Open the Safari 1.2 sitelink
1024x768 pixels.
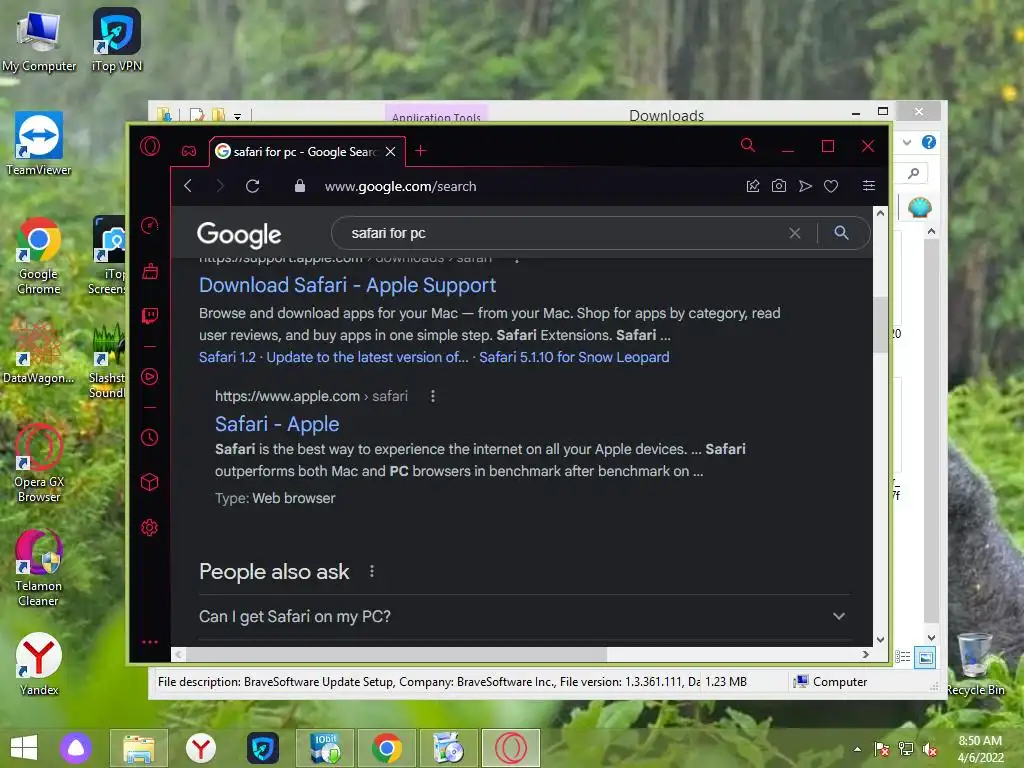point(227,357)
